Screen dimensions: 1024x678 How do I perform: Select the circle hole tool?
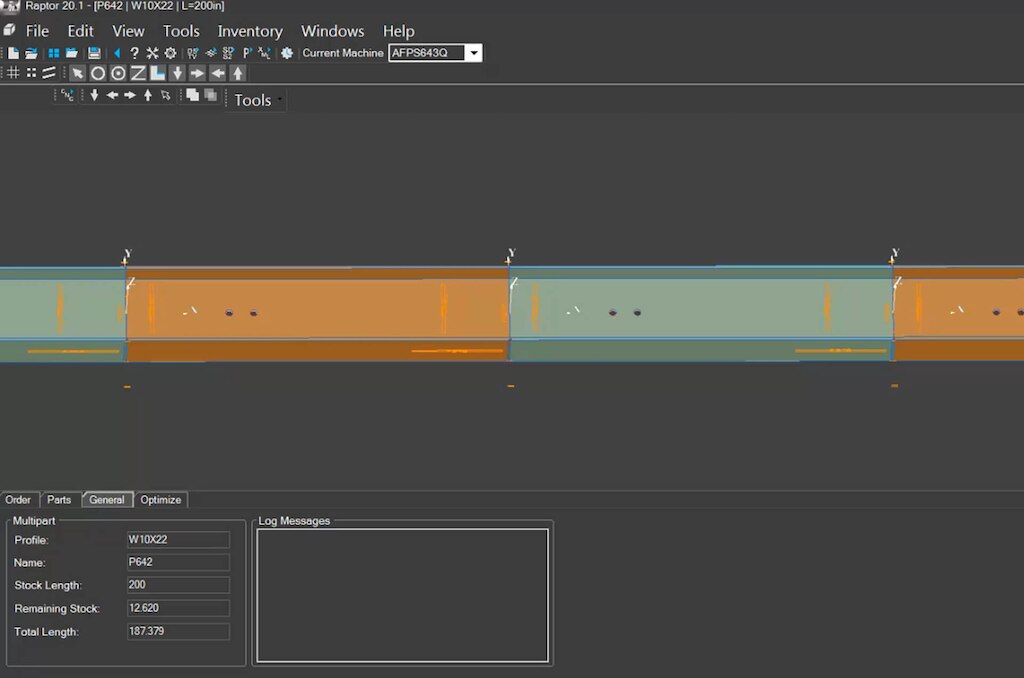98,73
